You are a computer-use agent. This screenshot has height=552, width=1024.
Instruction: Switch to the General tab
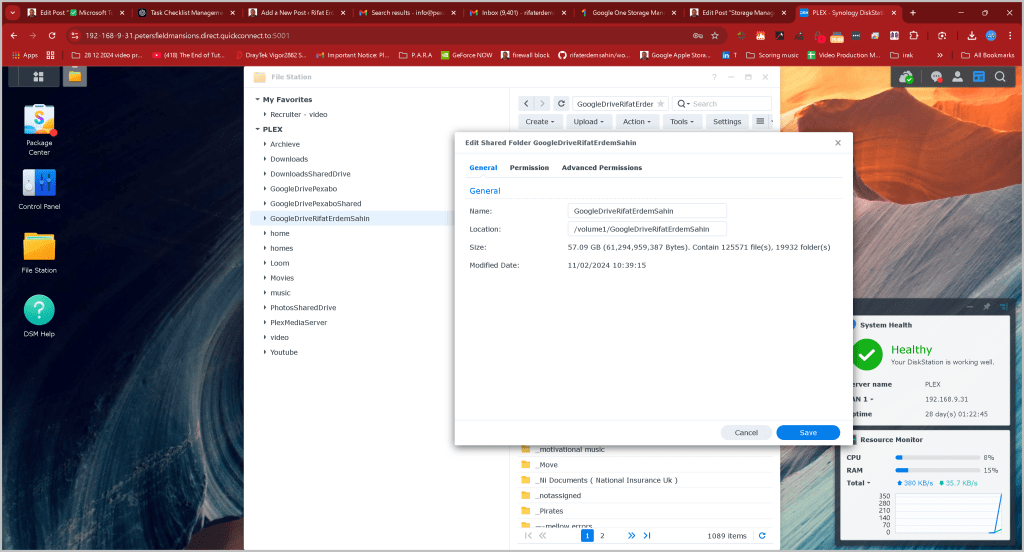point(483,168)
